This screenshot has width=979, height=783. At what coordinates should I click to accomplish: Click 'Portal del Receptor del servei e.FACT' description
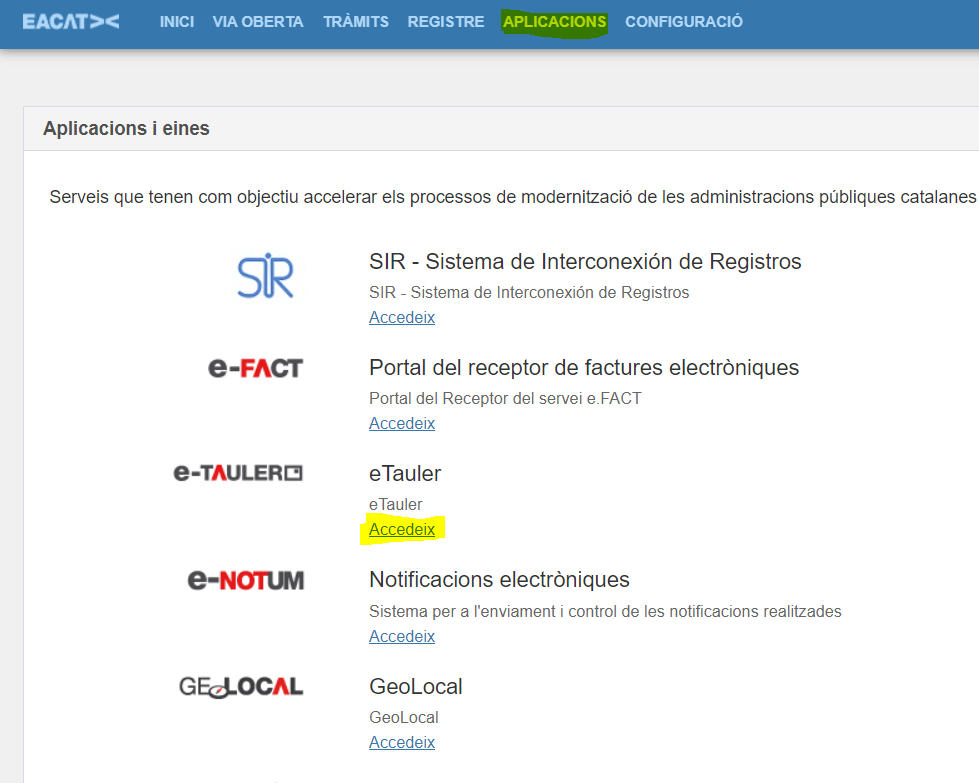pos(505,398)
